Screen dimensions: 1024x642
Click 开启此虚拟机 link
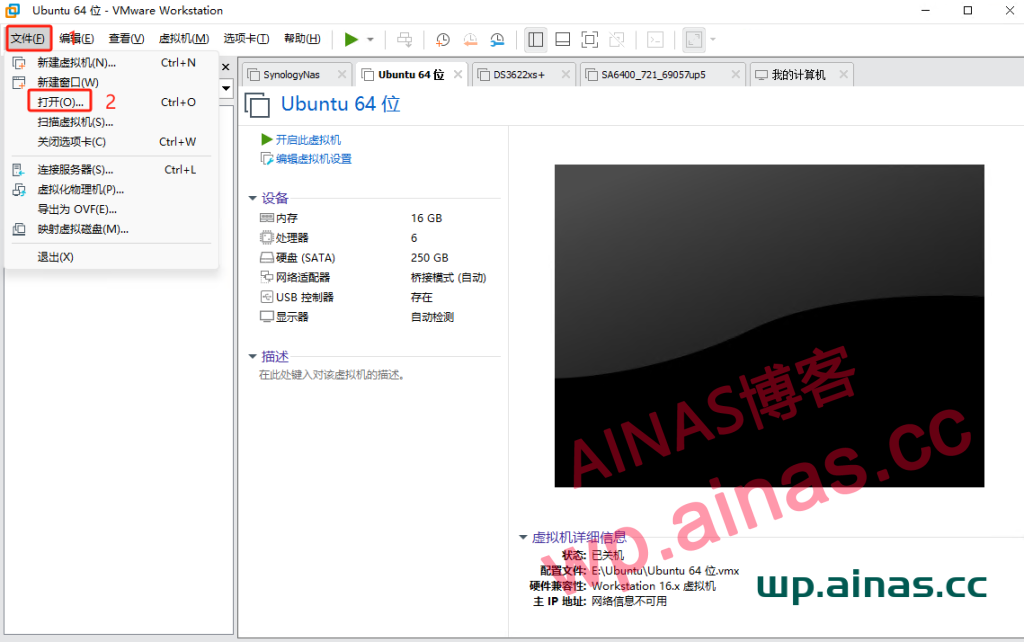click(308, 140)
